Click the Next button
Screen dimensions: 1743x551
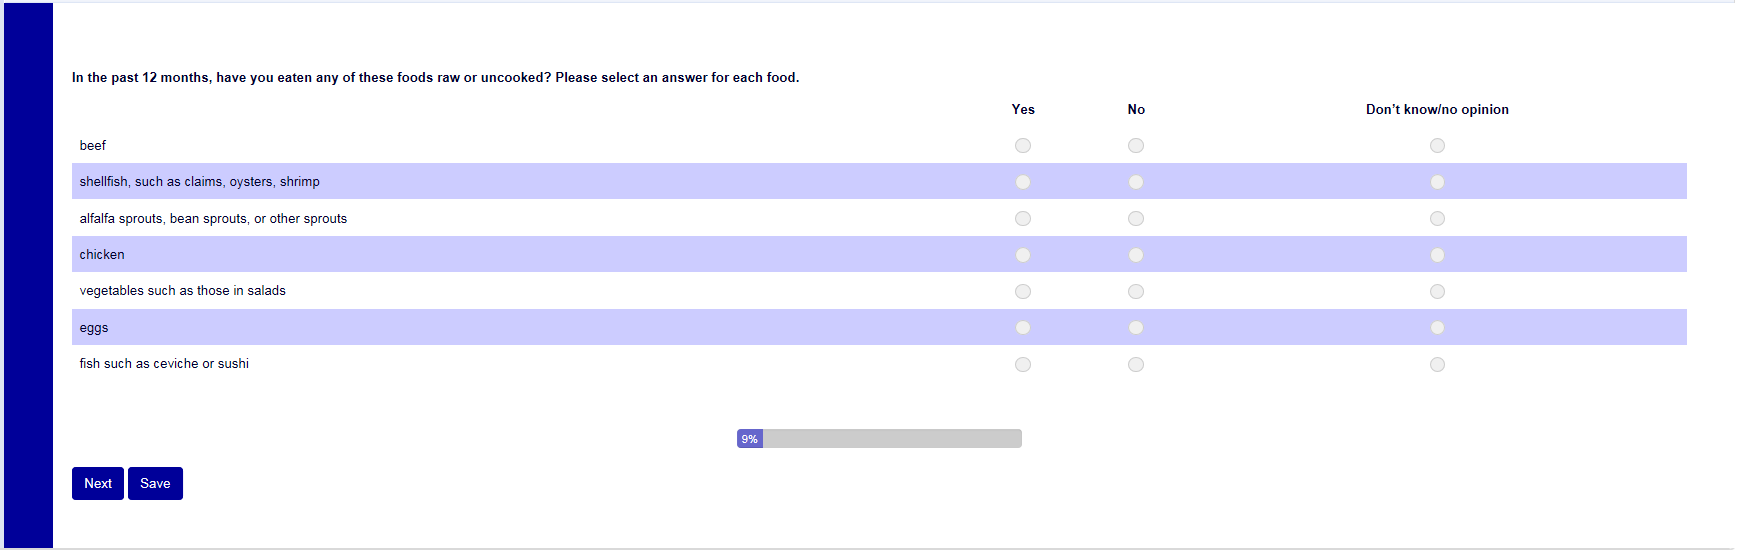pos(98,484)
